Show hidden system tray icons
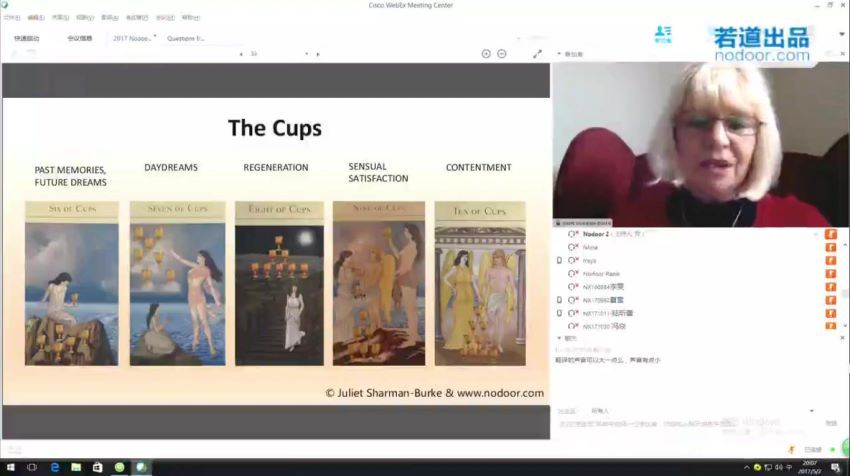 click(746, 467)
